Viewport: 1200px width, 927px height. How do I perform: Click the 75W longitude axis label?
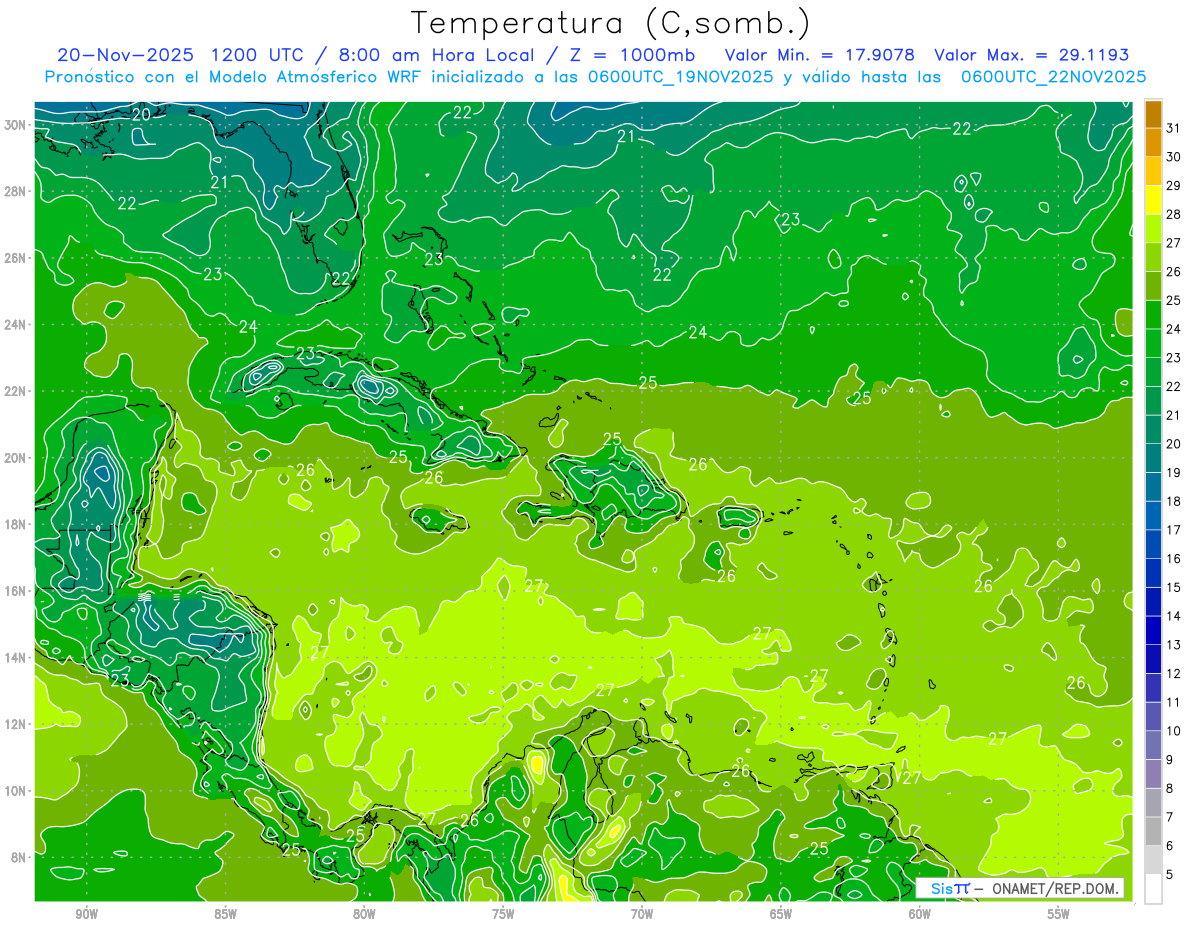point(503,913)
